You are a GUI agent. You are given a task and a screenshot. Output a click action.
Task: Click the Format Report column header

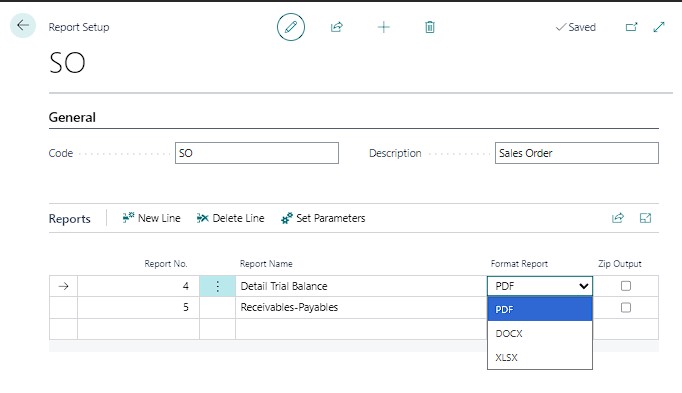[x=519, y=263]
